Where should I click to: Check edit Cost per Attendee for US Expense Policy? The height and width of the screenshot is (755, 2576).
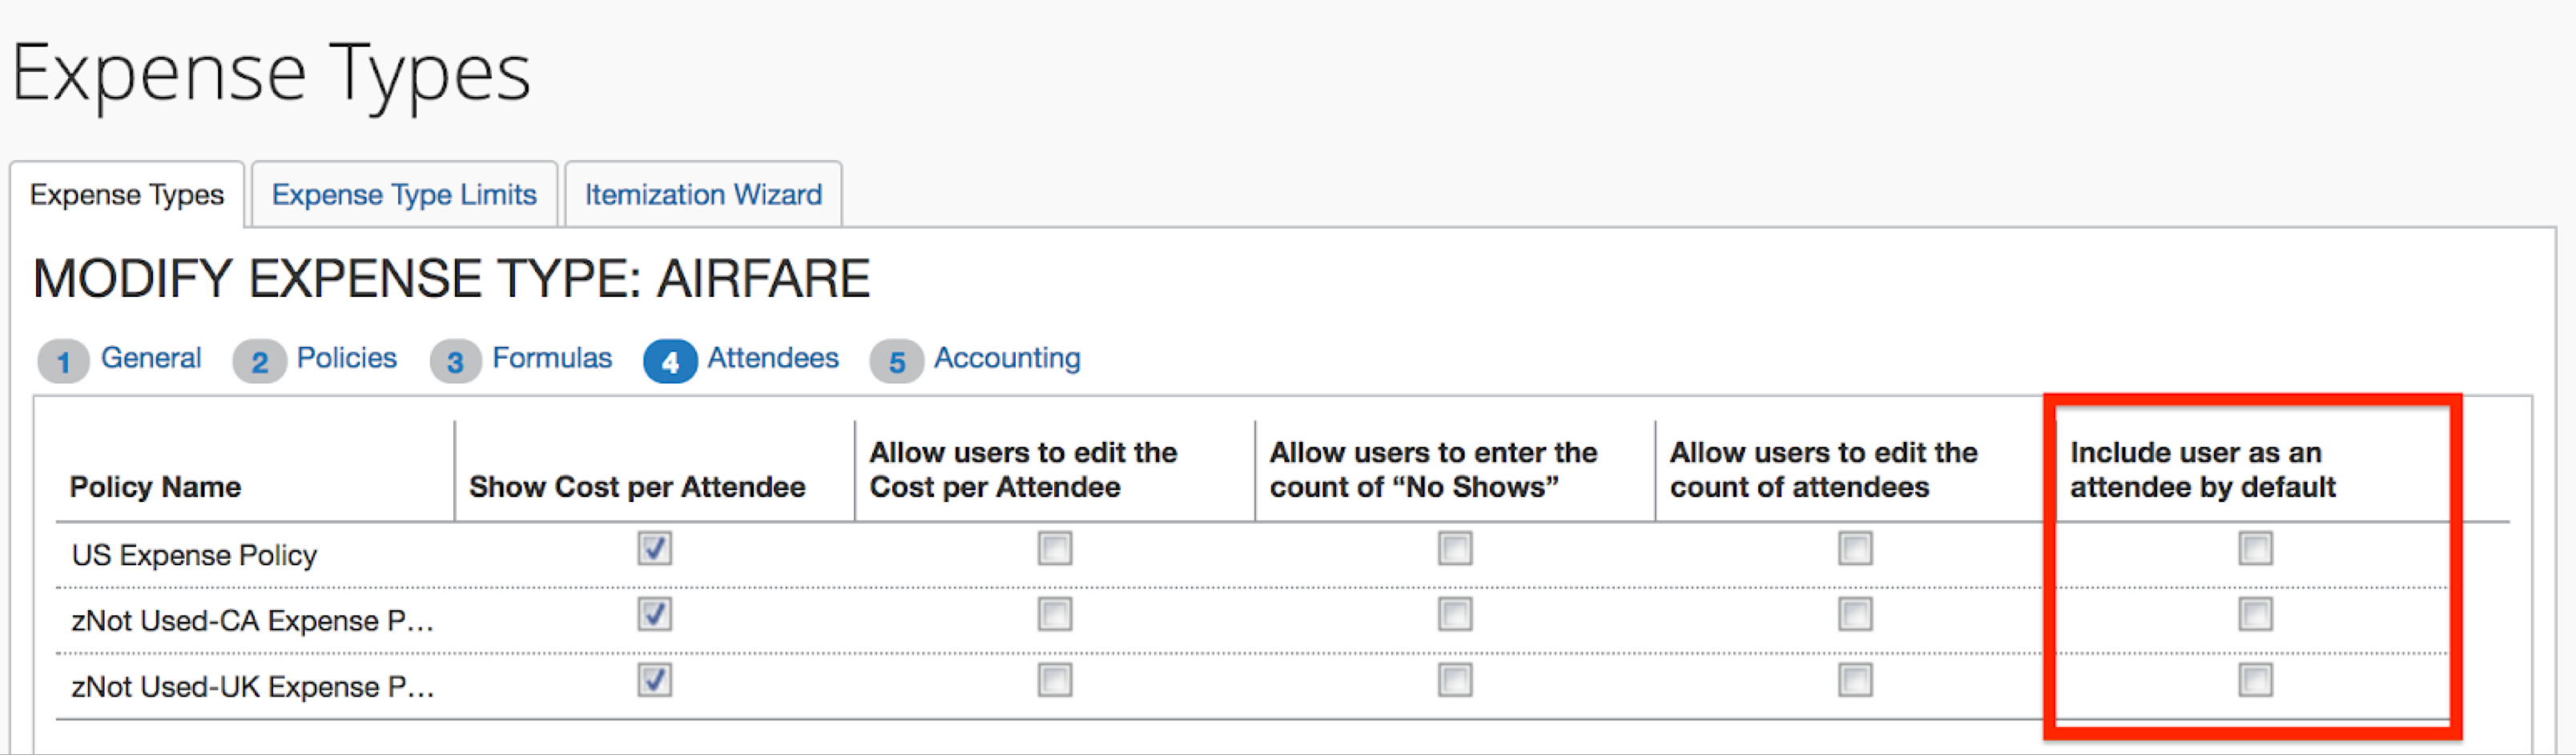1055,548
